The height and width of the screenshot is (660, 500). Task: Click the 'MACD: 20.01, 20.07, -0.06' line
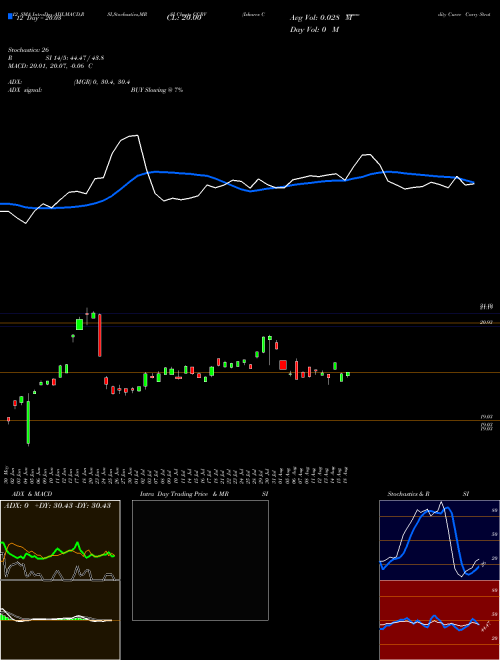(x=47, y=66)
